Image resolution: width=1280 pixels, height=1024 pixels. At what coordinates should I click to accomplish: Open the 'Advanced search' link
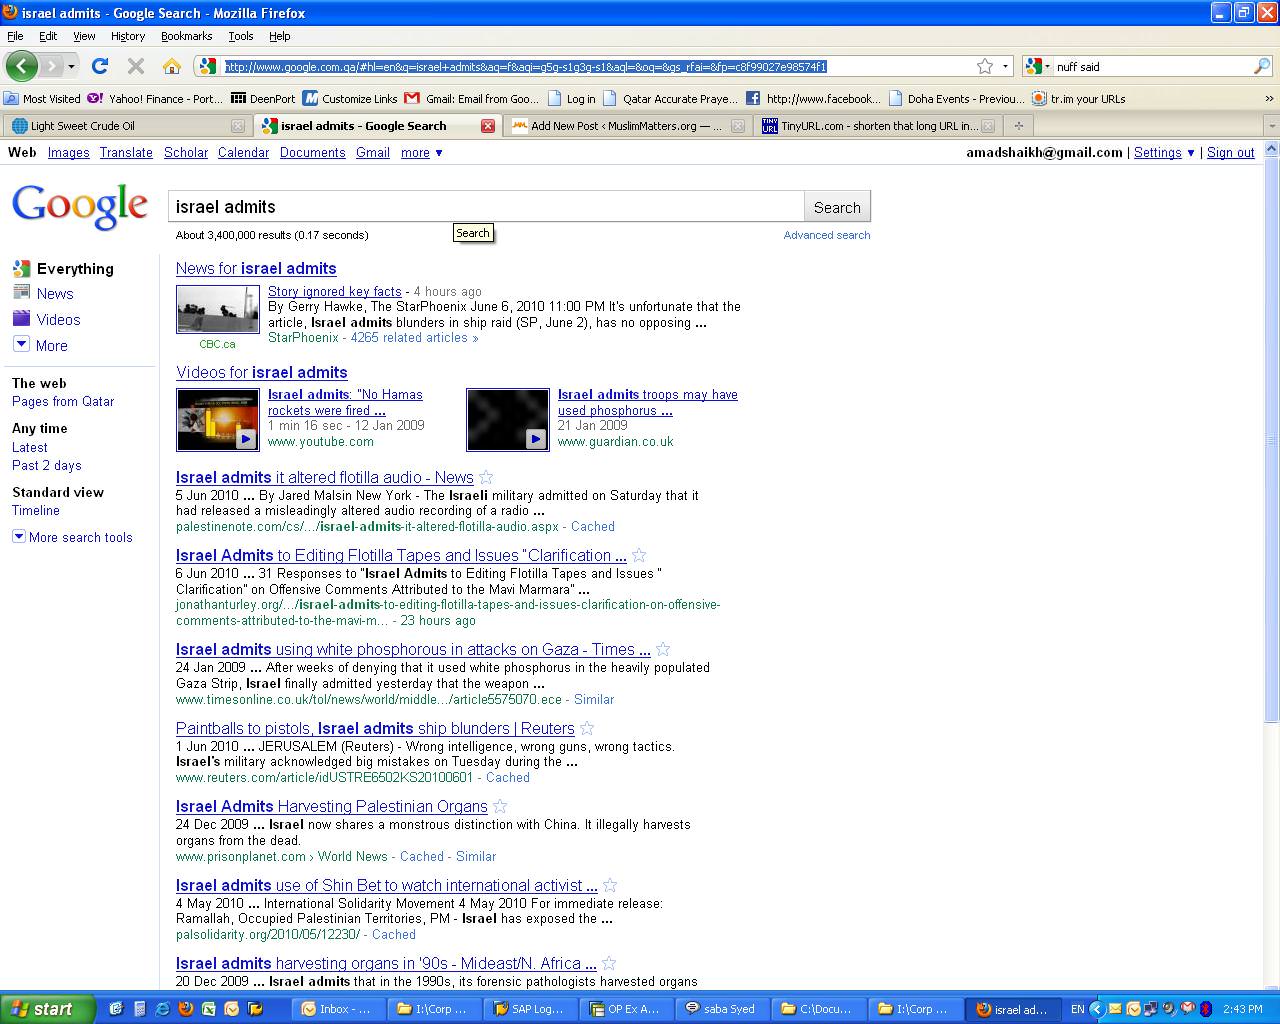(826, 235)
